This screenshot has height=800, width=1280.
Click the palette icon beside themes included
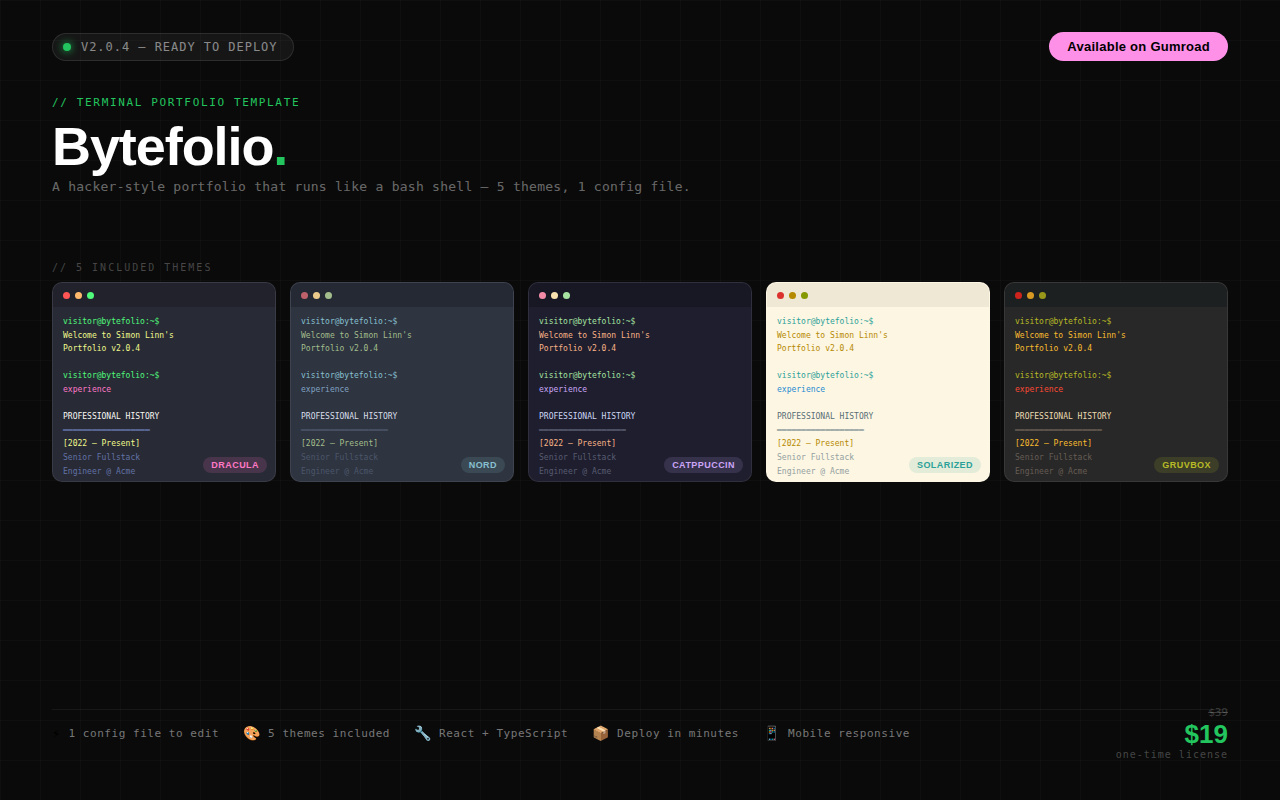click(251, 733)
